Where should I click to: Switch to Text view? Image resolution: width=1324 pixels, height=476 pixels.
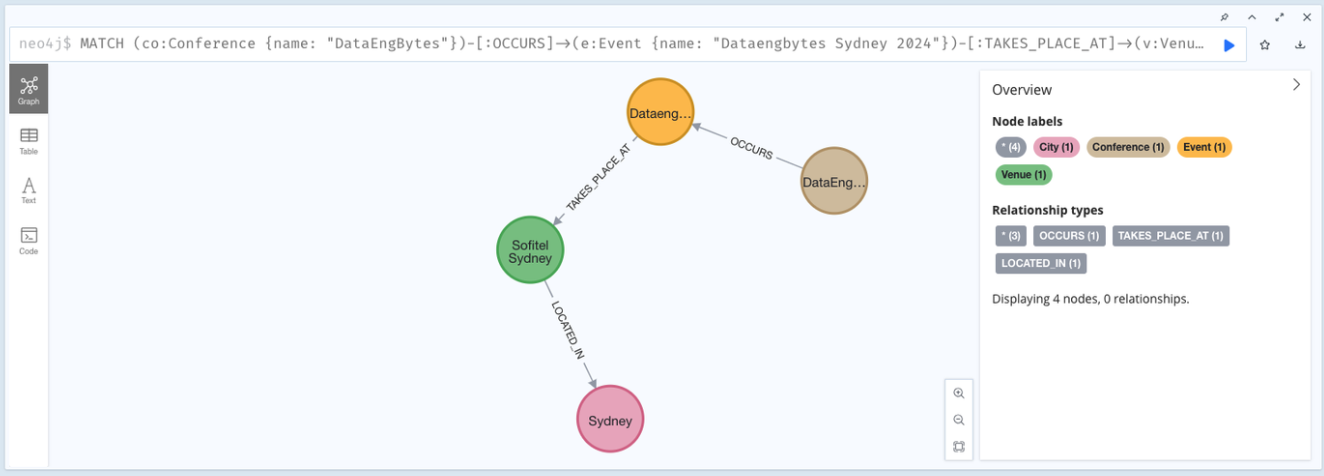(x=29, y=190)
